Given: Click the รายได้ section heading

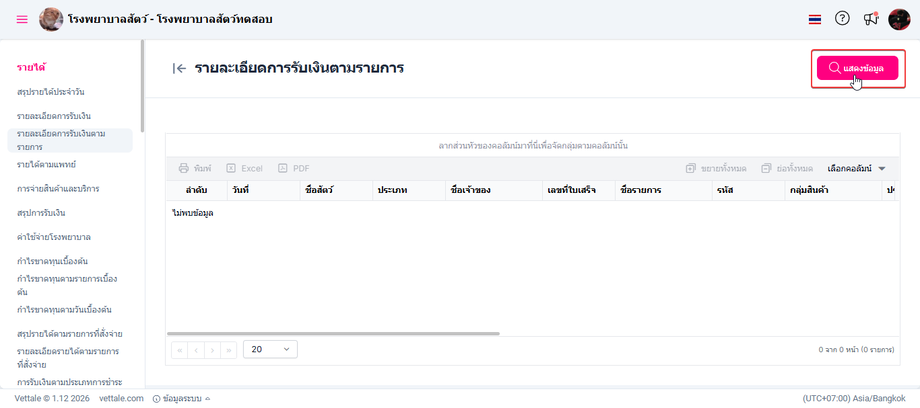Looking at the screenshot, I should (x=32, y=67).
